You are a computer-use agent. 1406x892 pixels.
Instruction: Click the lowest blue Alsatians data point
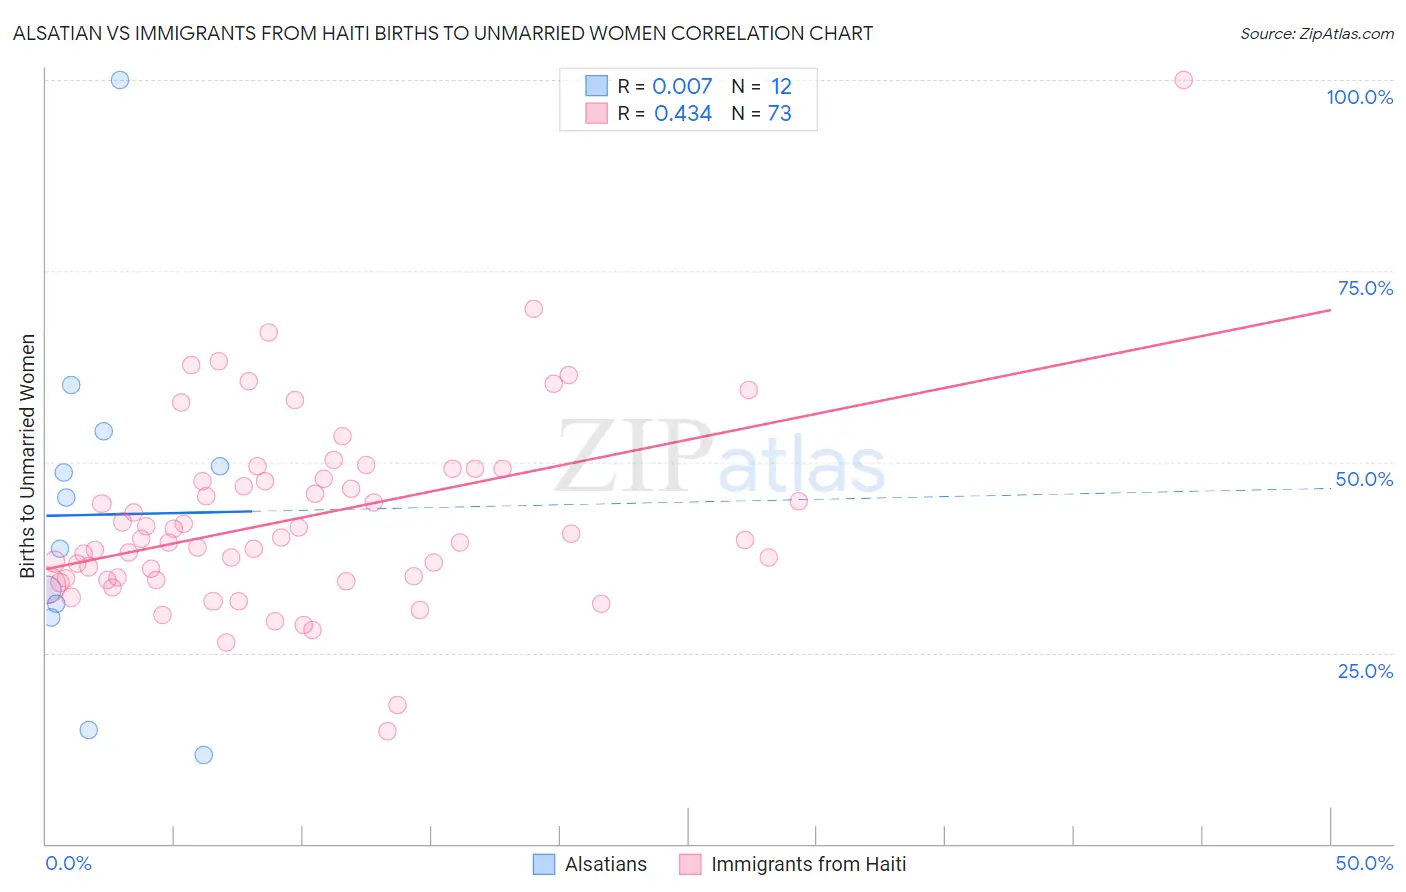pyautogui.click(x=204, y=755)
